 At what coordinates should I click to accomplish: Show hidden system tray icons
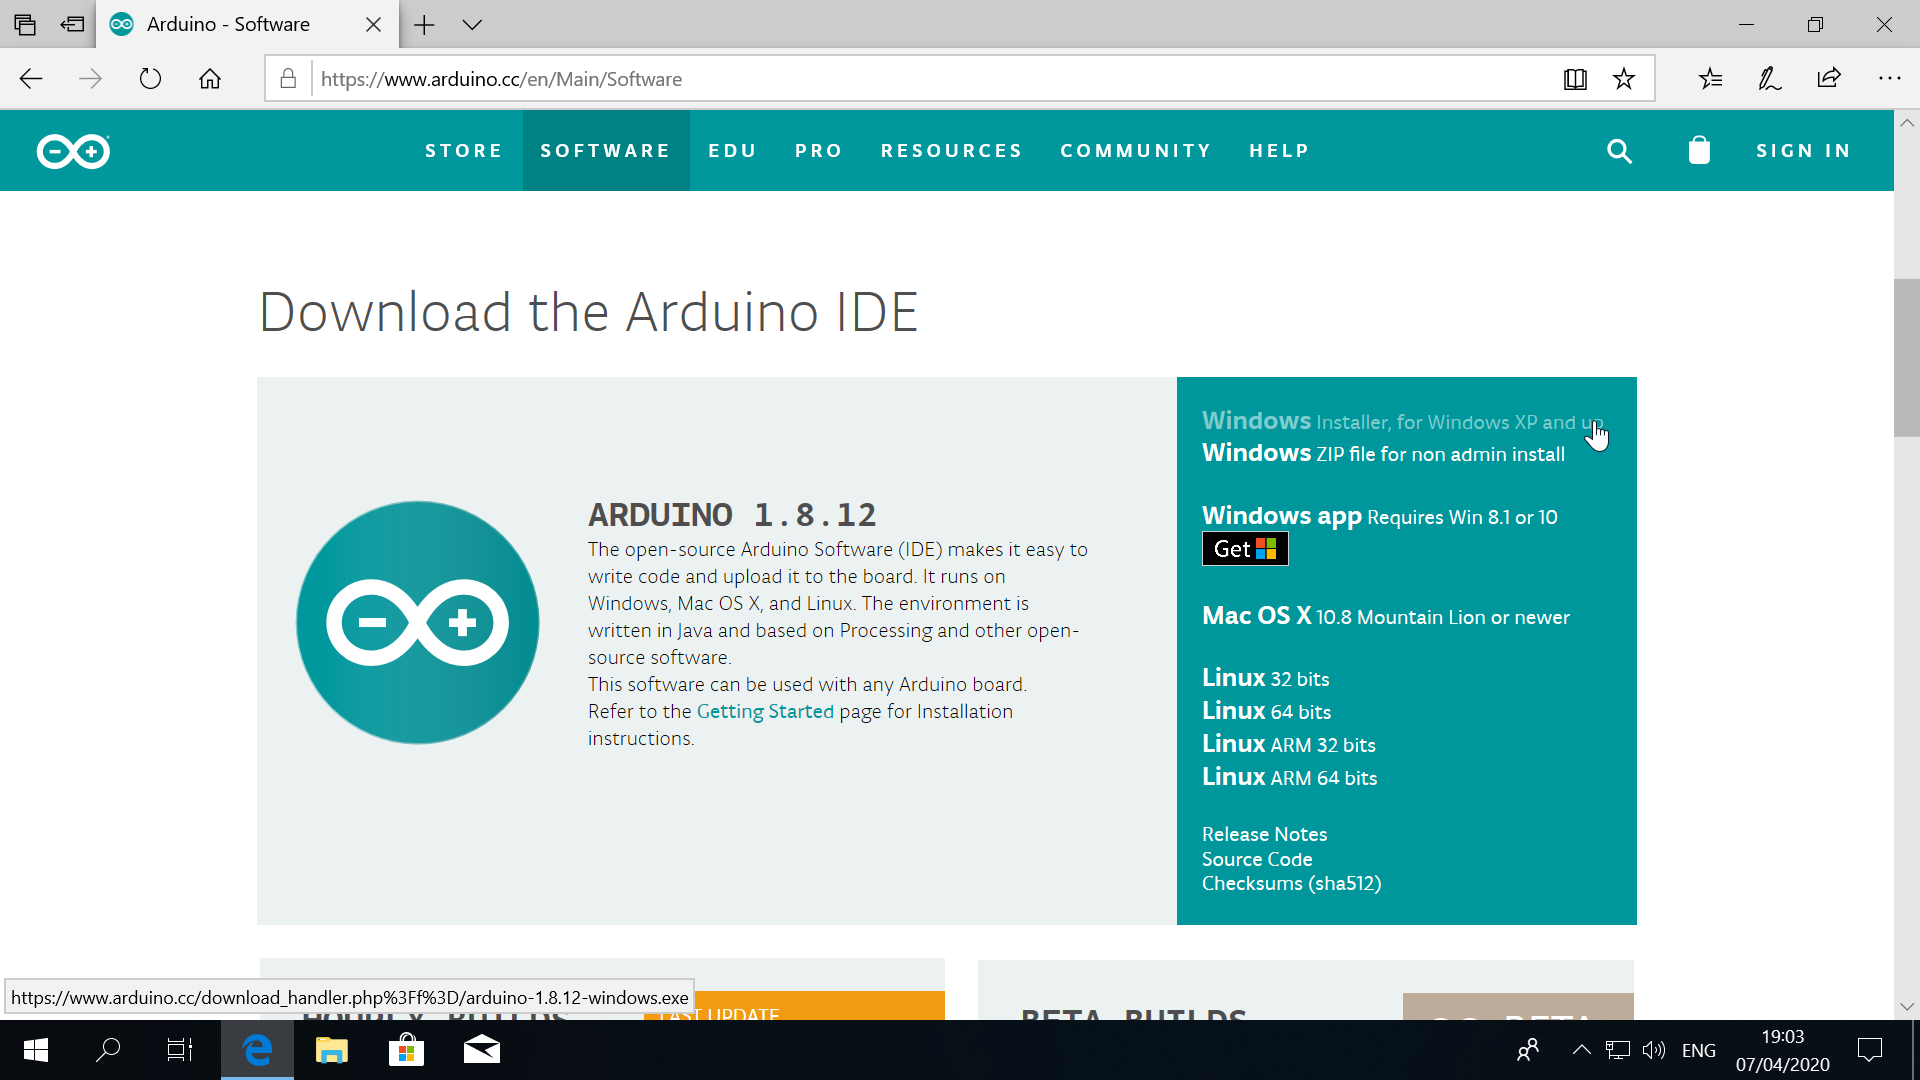click(x=1581, y=1050)
